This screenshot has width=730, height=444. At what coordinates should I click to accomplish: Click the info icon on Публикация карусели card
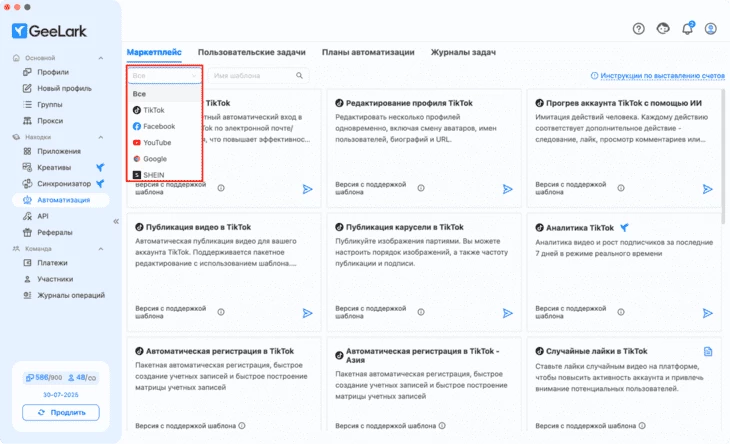(x=421, y=312)
